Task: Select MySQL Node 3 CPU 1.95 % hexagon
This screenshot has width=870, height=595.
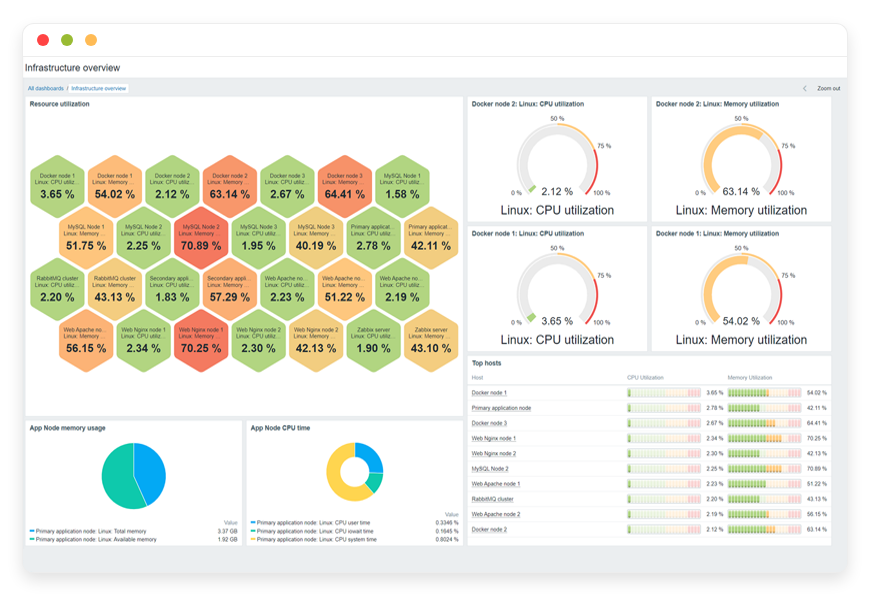Action: 259,238
